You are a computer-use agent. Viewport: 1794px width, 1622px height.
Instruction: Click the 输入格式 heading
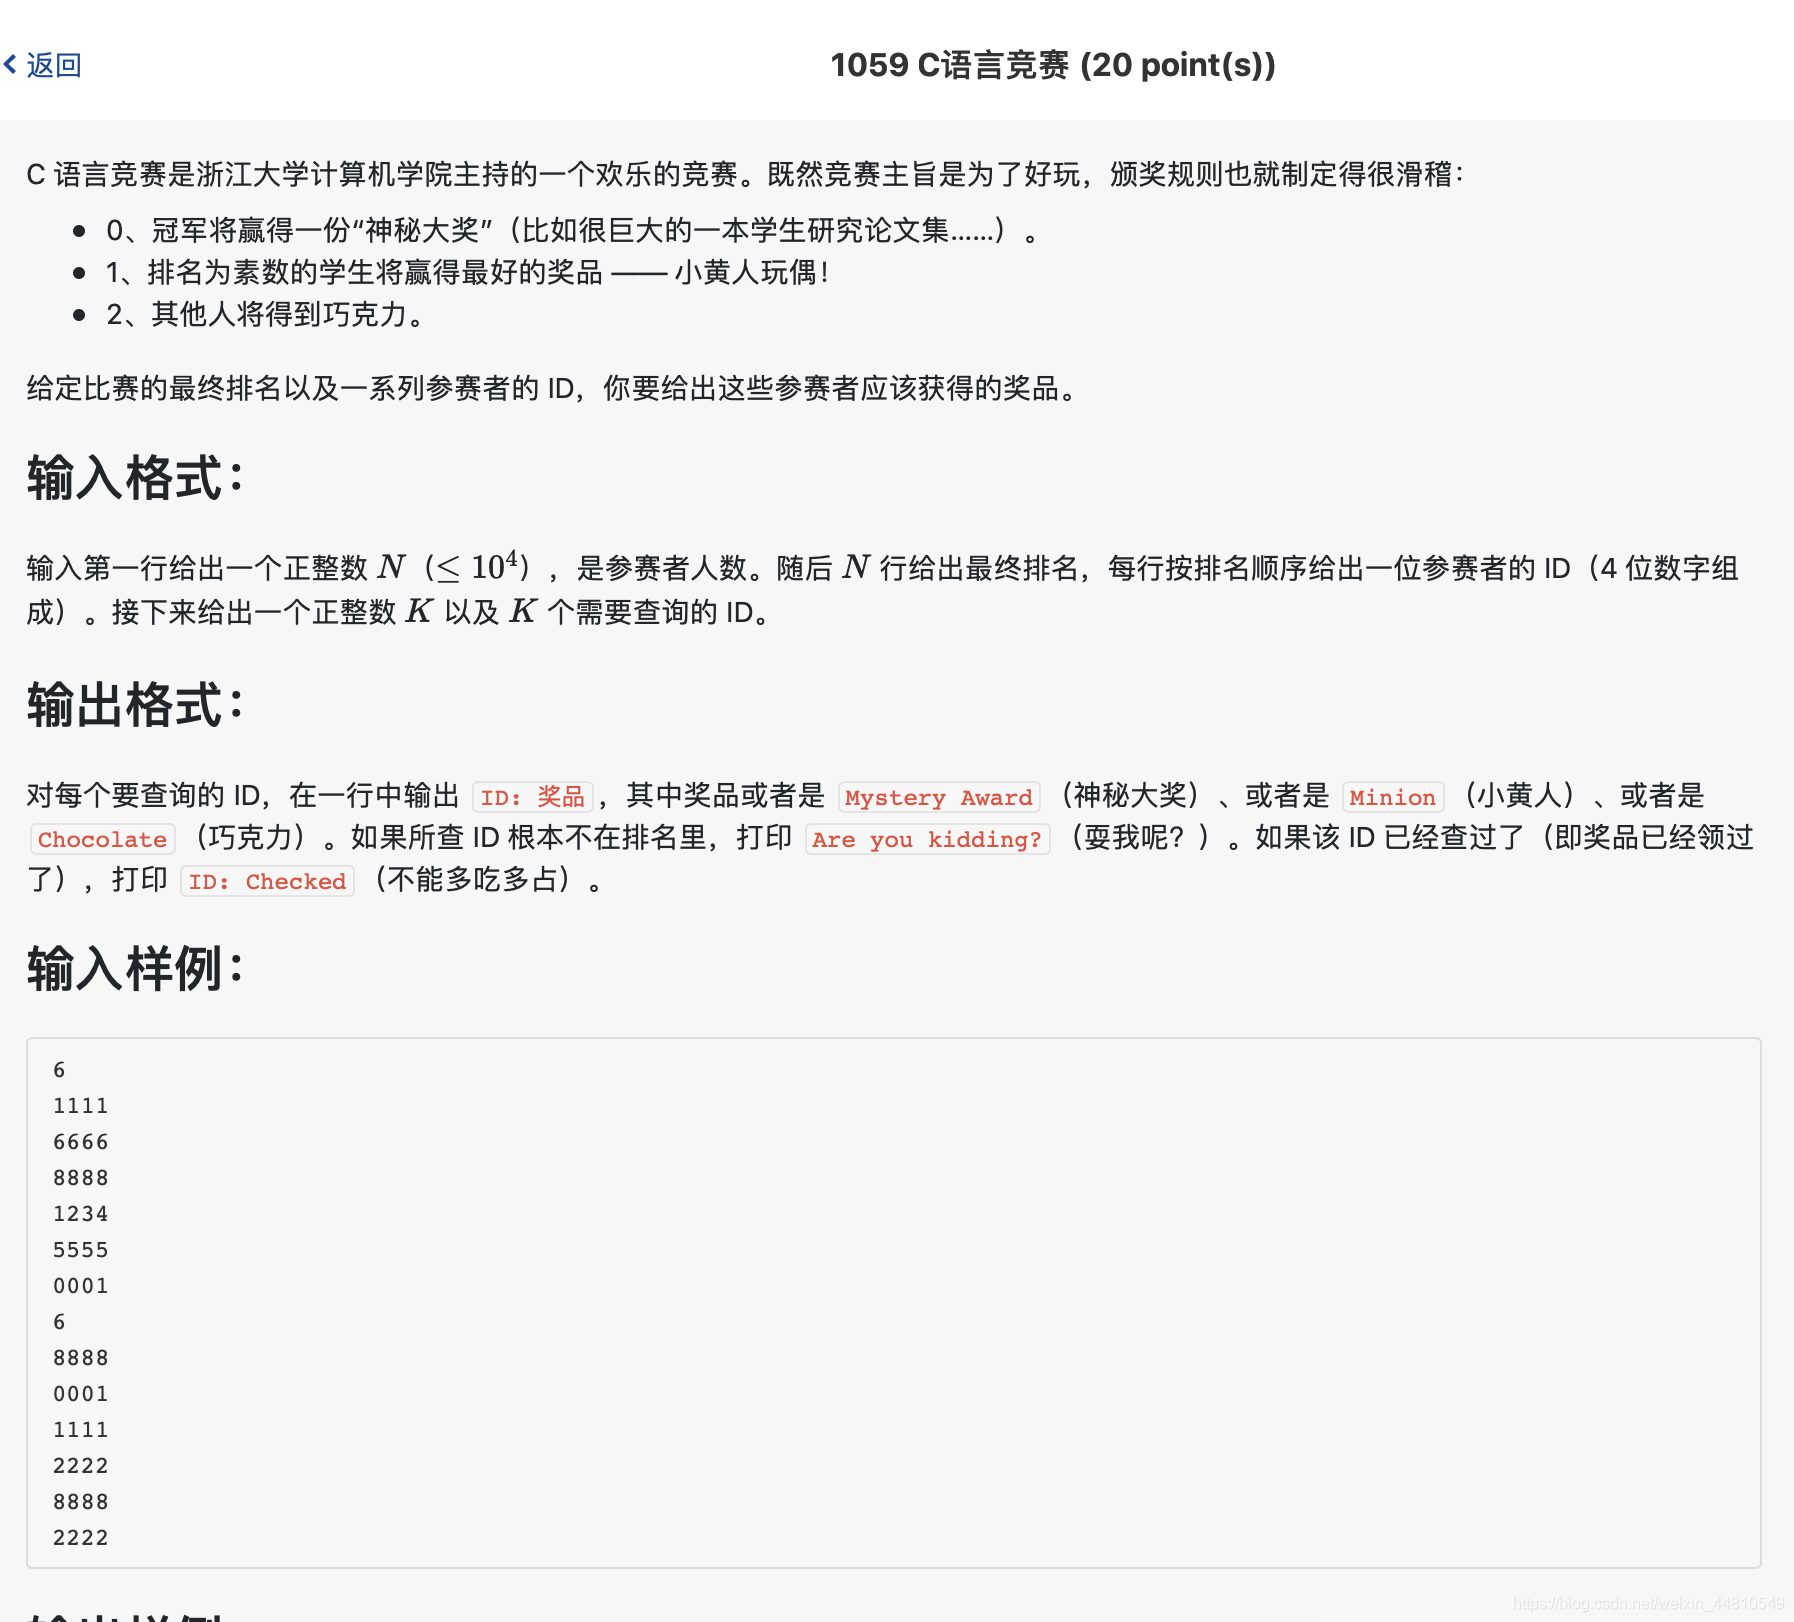point(135,477)
